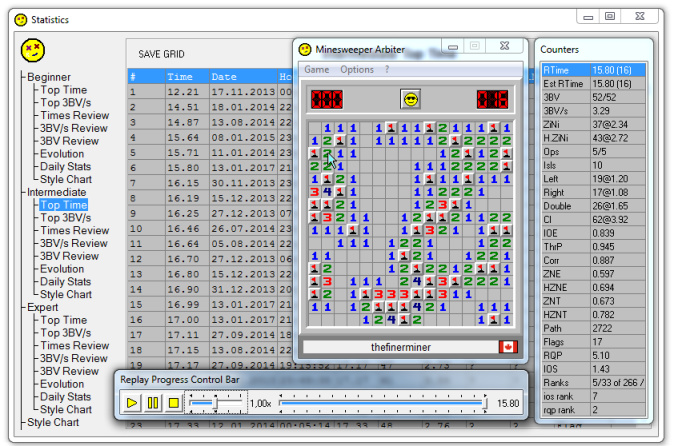The width and height of the screenshot is (674, 446).
Task: Sort by the Time column header
Action: 187,76
